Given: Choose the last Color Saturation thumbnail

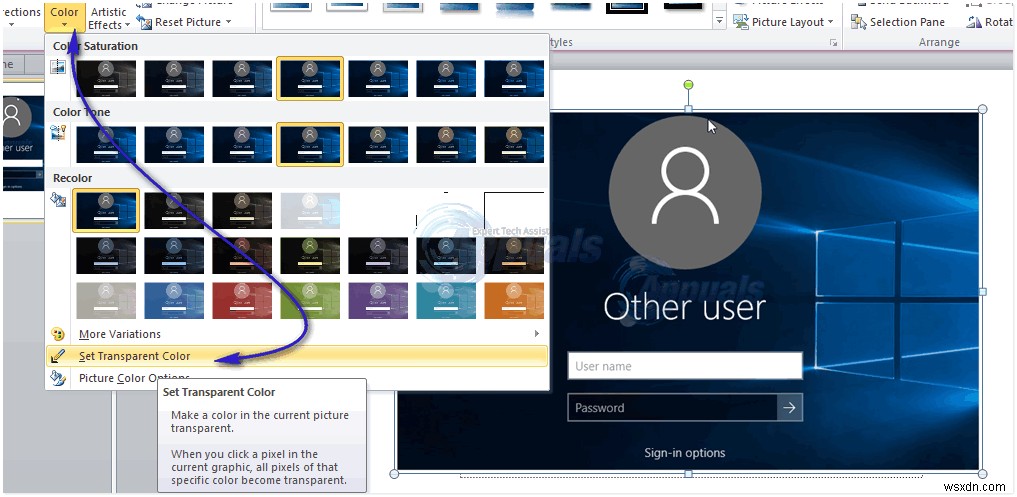Looking at the screenshot, I should (x=514, y=79).
